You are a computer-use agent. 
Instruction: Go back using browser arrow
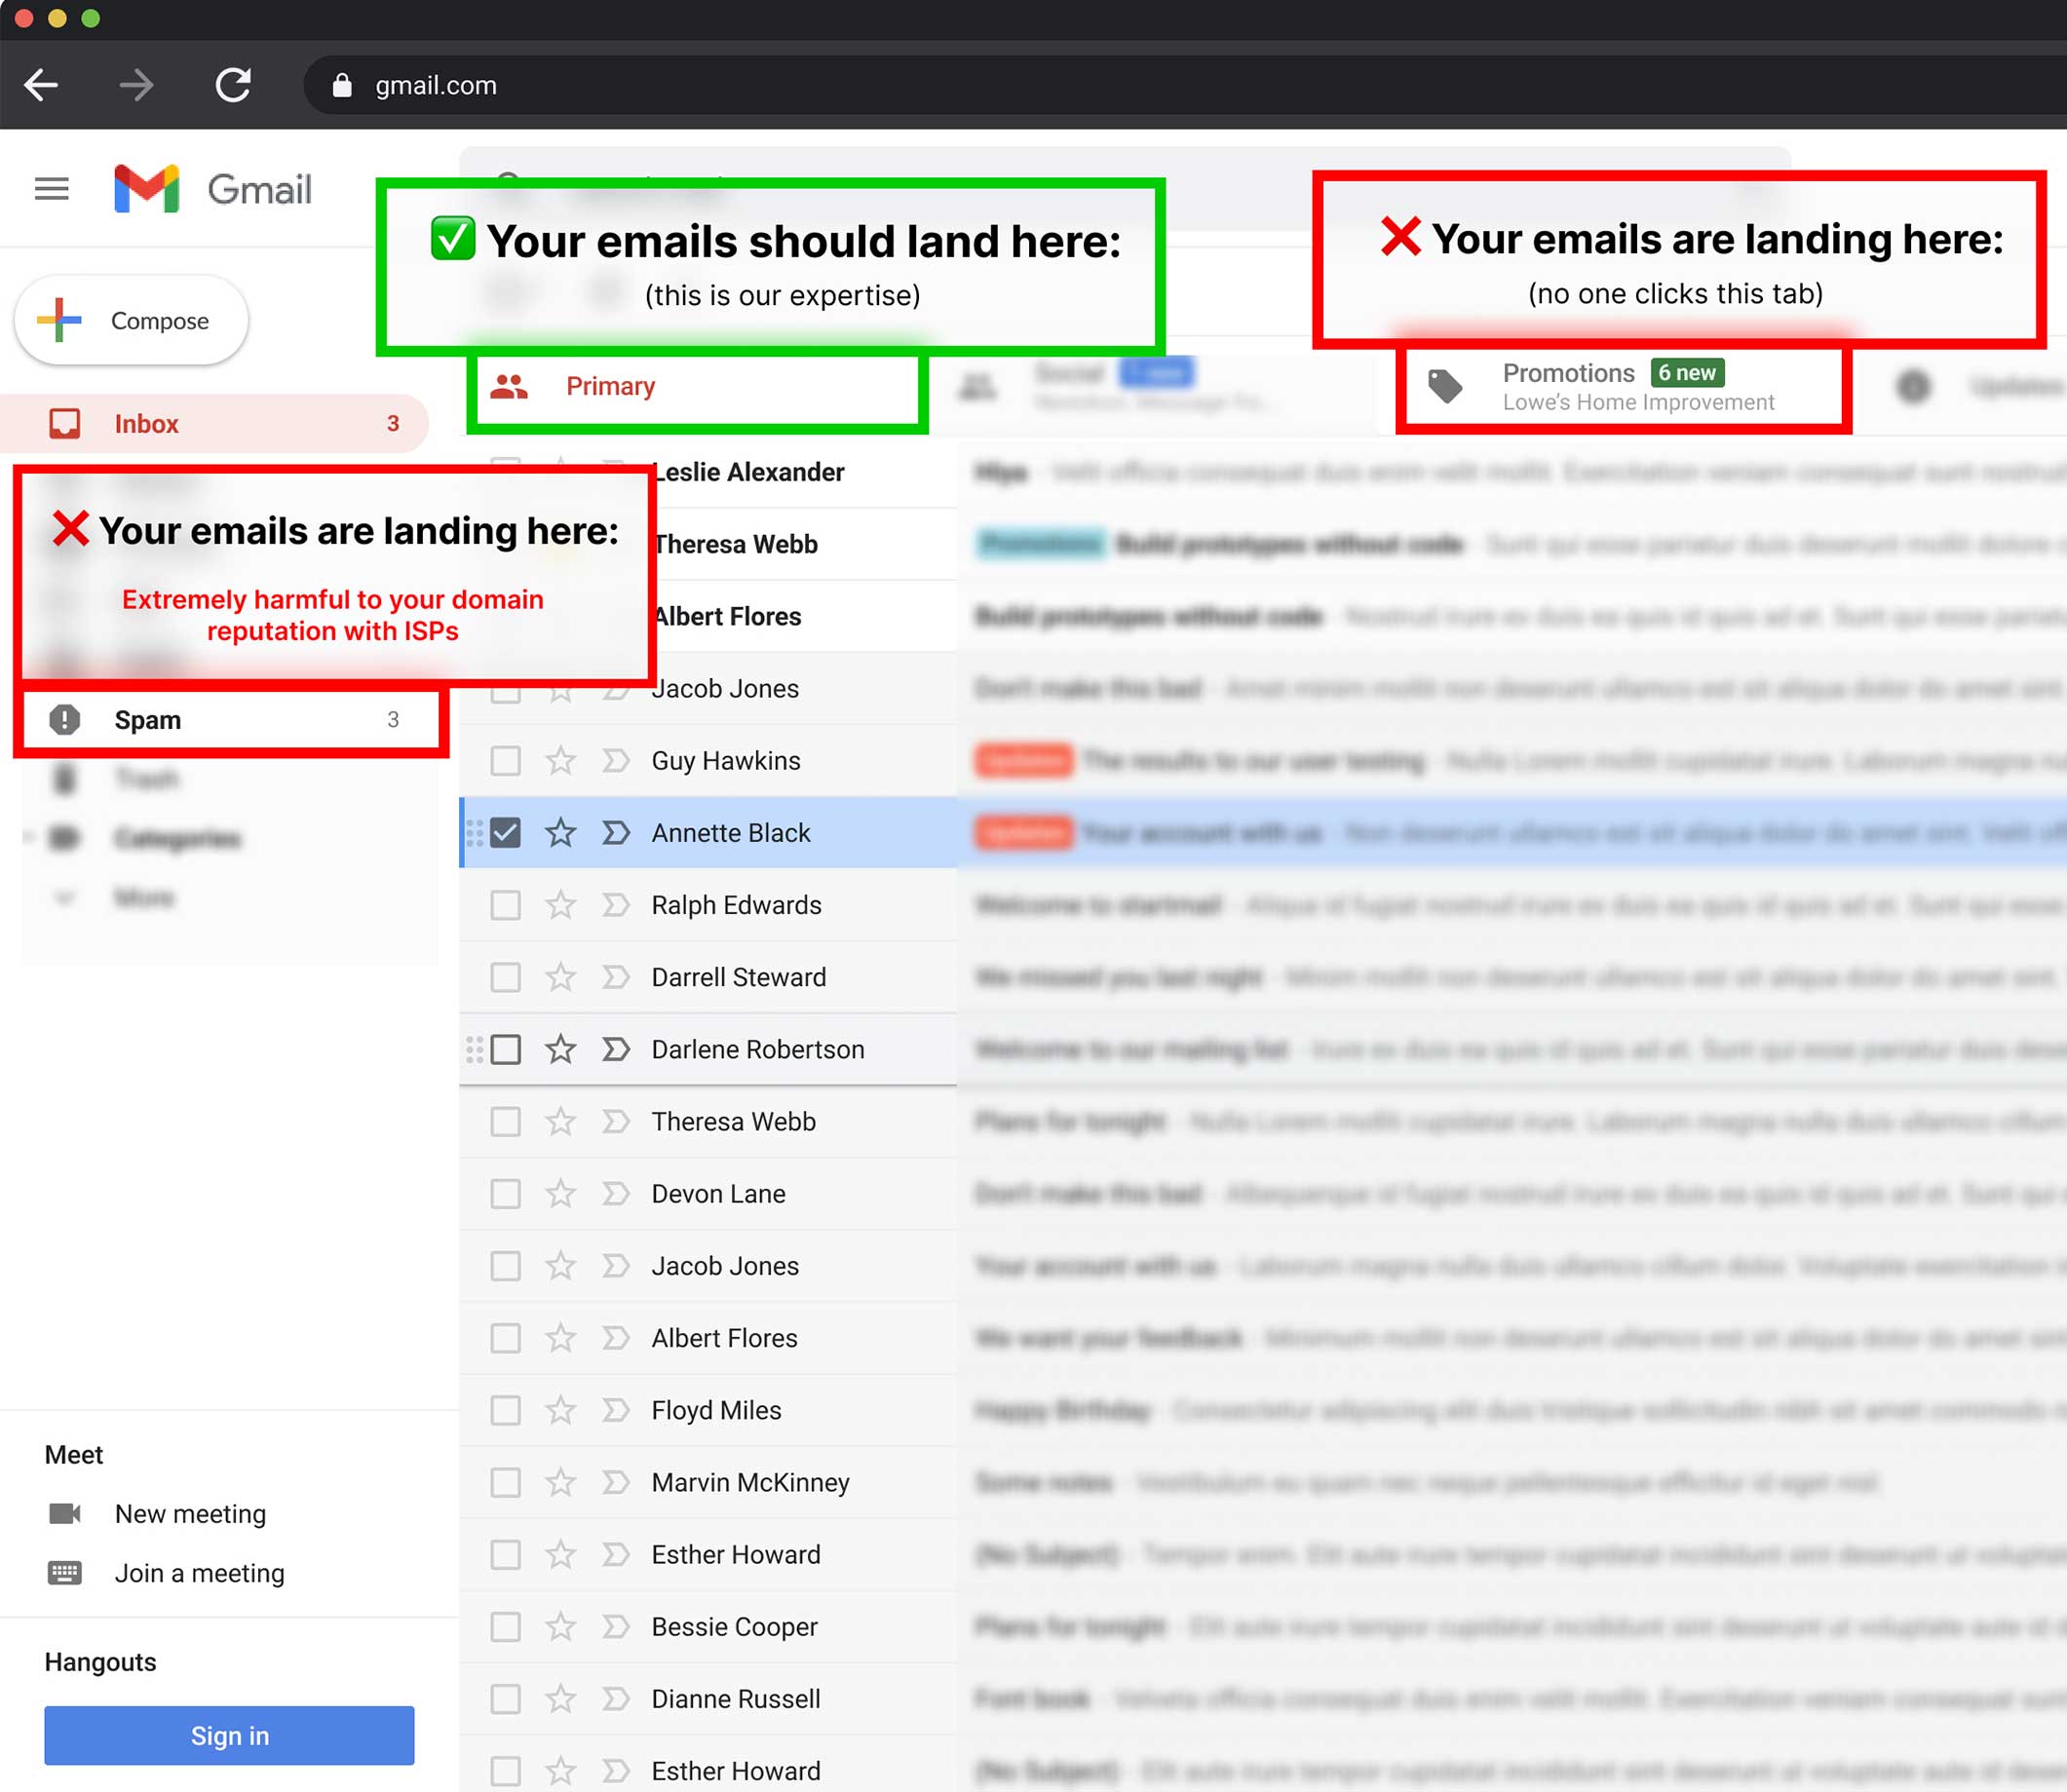click(x=42, y=86)
